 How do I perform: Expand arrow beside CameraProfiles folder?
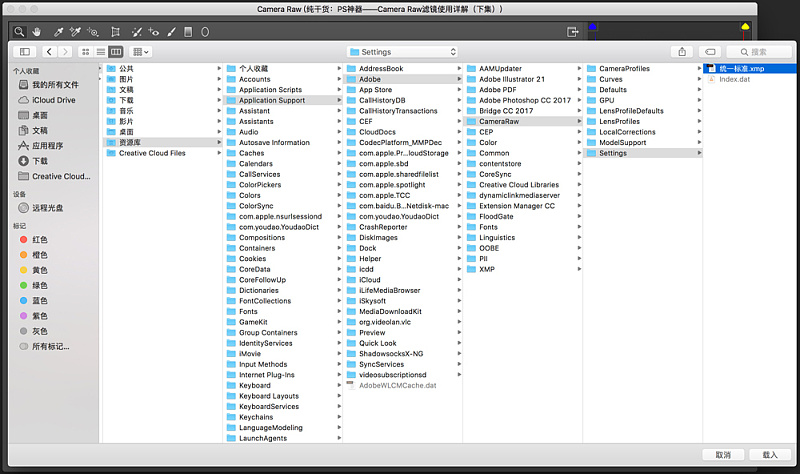(699, 68)
